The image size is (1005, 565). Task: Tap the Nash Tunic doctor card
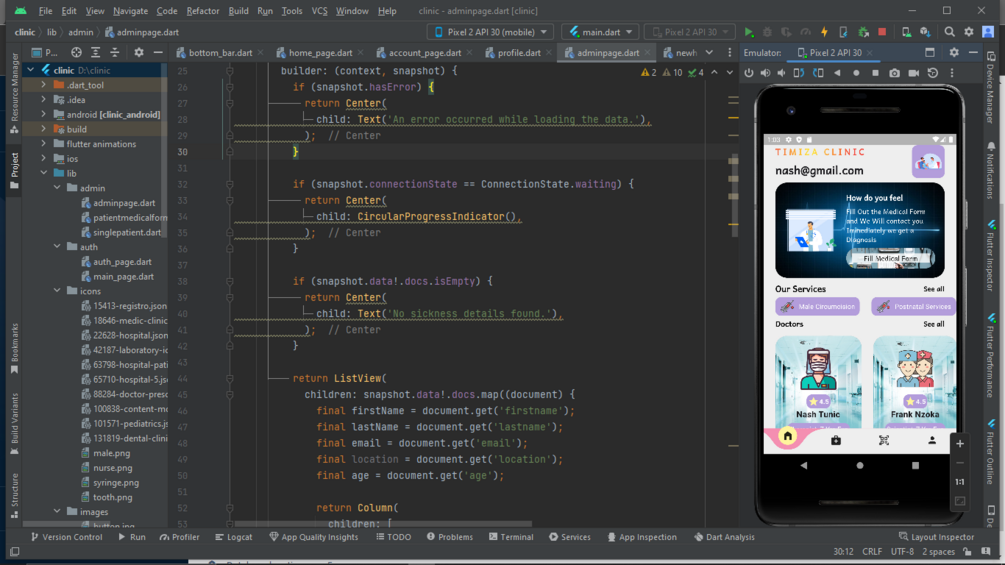(x=818, y=382)
